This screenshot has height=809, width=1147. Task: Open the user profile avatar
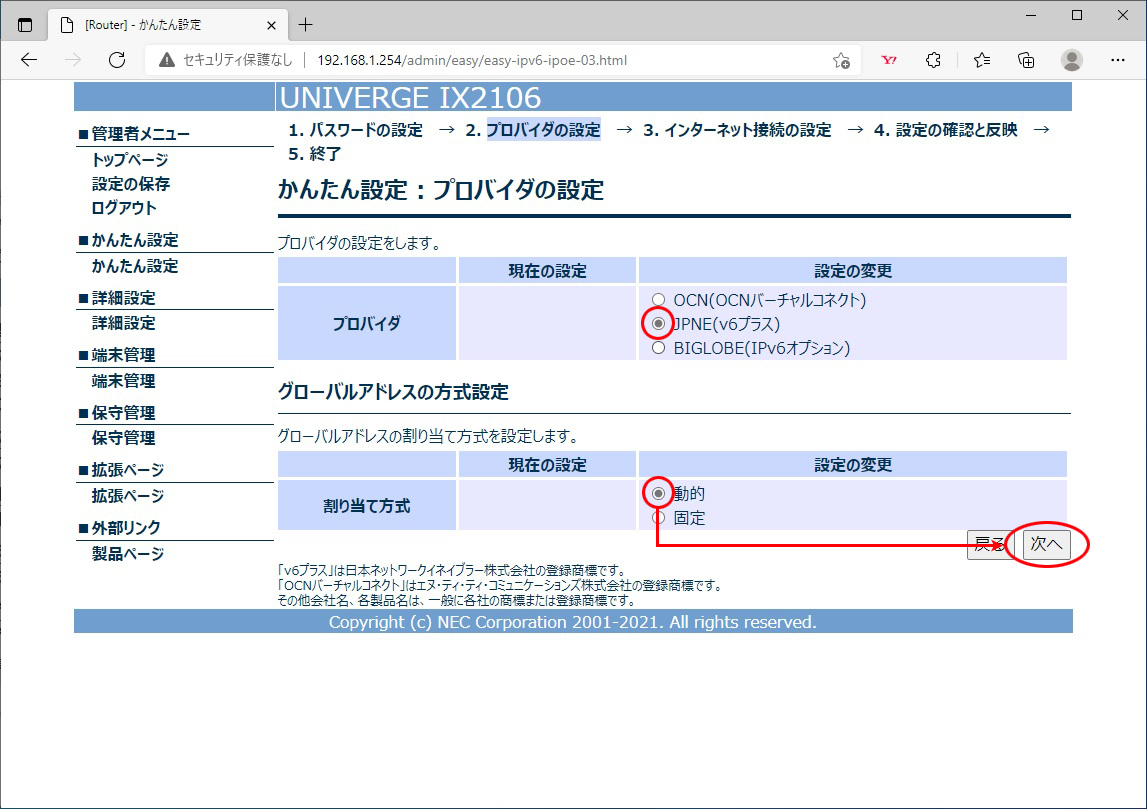click(1072, 60)
